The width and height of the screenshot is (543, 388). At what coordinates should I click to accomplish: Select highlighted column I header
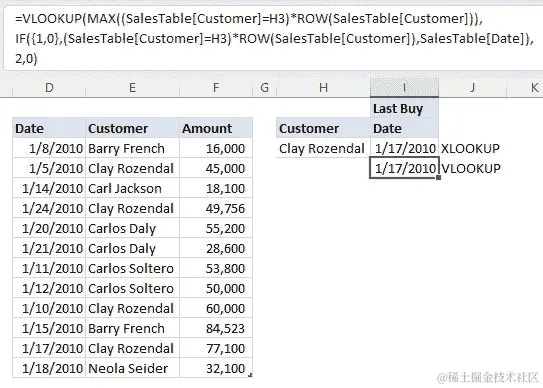(404, 88)
